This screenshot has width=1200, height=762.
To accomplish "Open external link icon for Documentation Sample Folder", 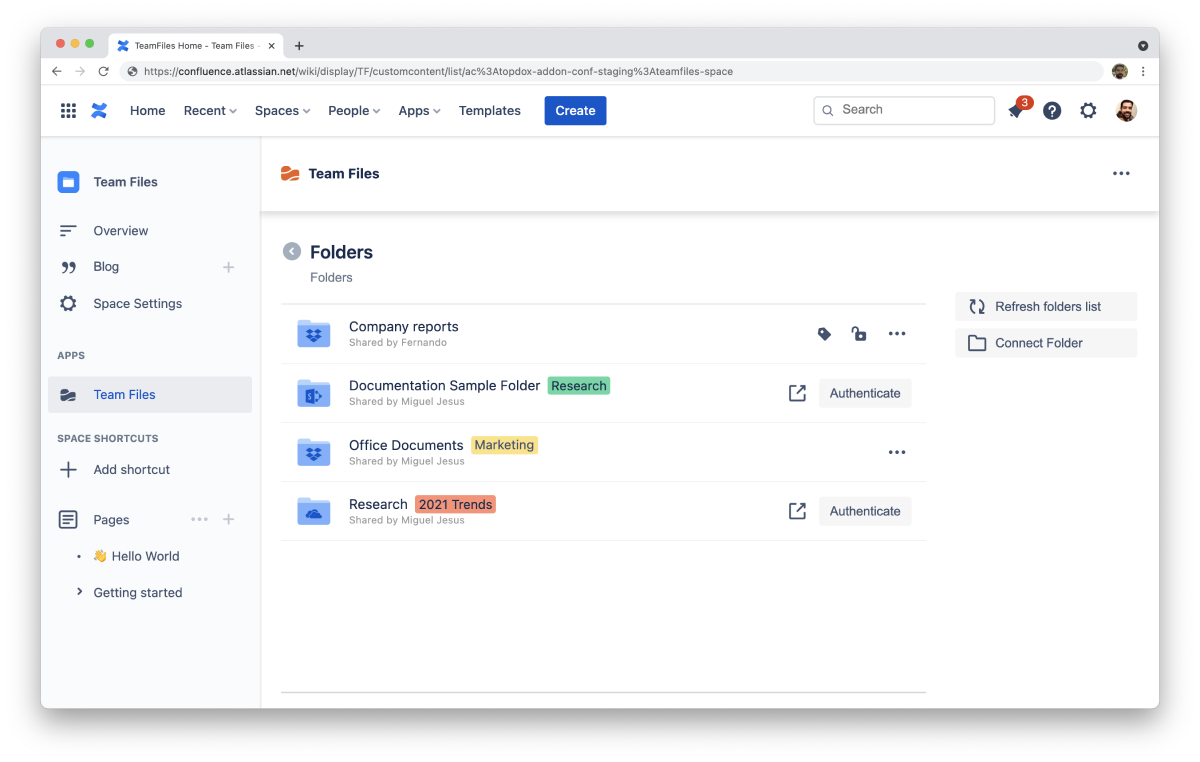I will click(x=797, y=393).
